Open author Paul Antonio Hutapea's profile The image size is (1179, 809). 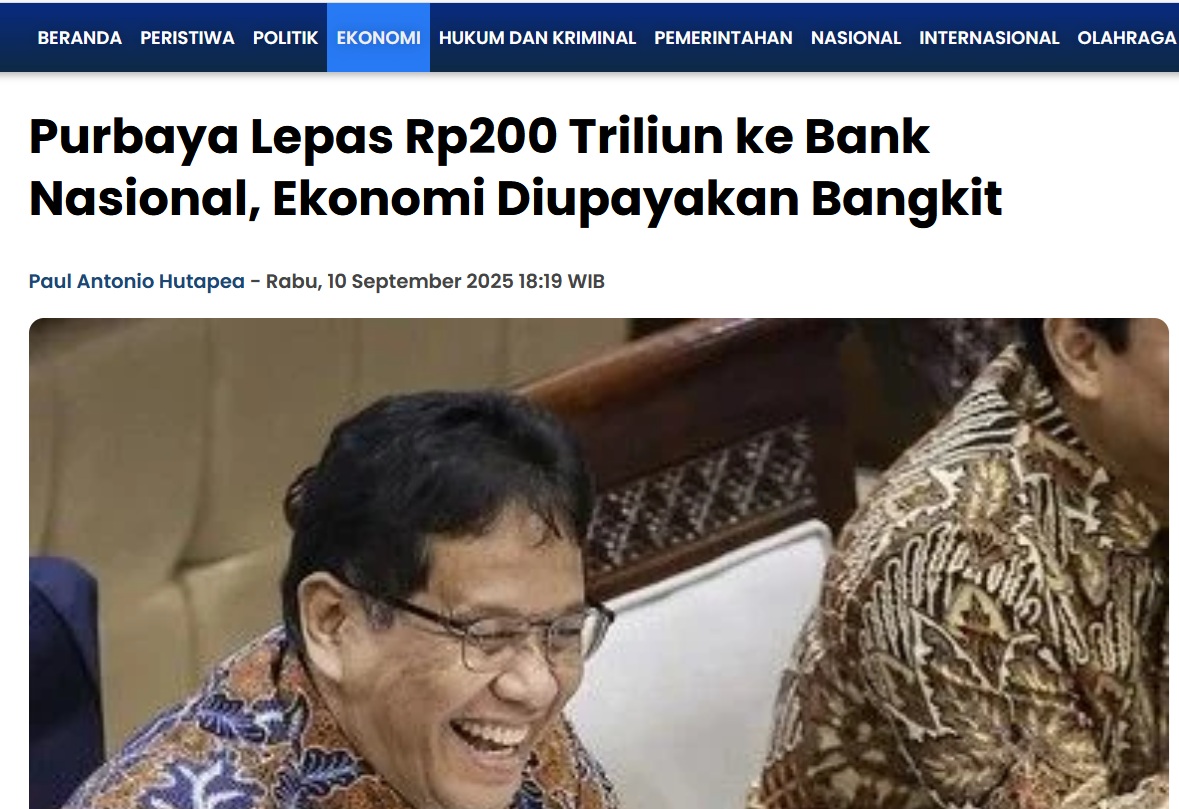pyautogui.click(x=137, y=281)
